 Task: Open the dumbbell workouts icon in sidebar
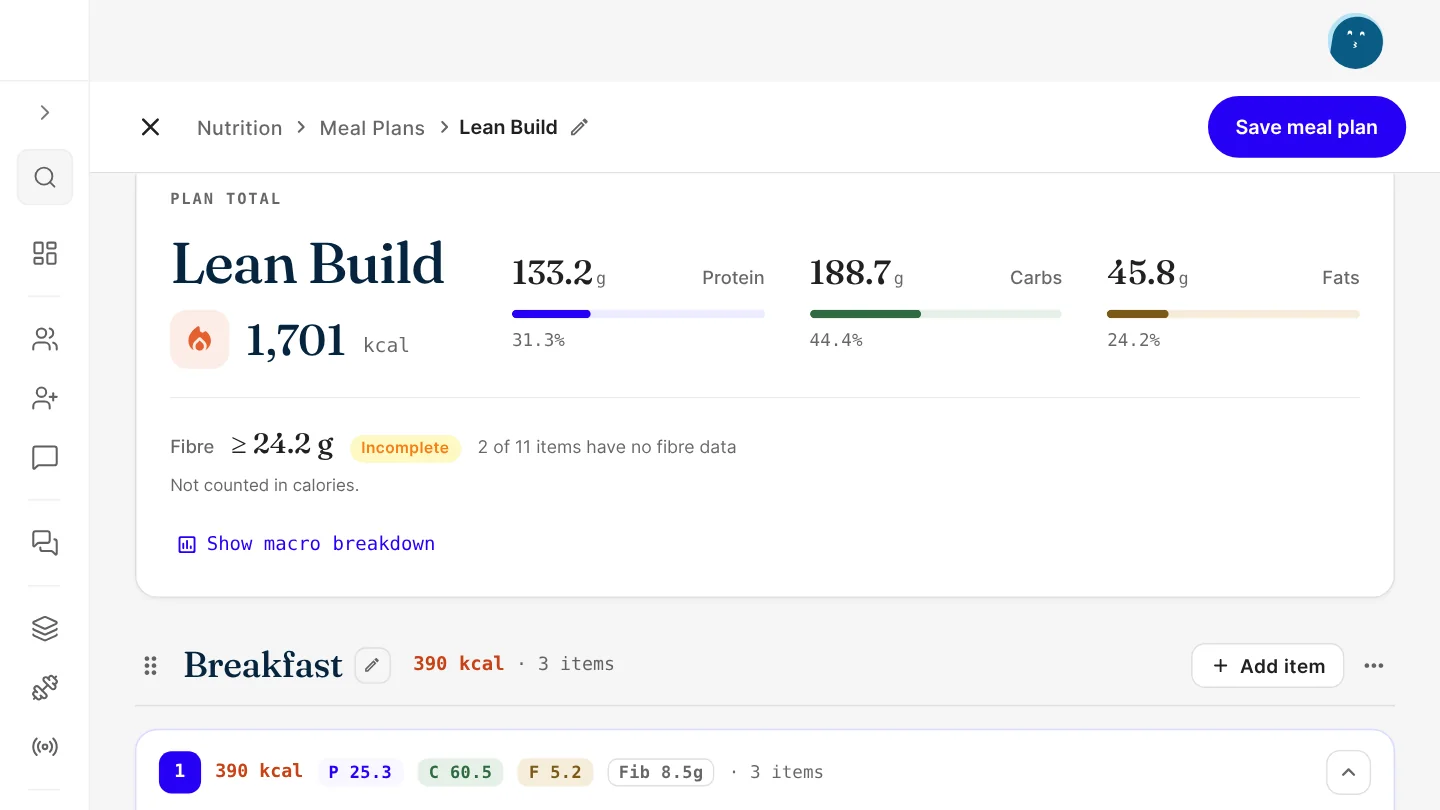pos(45,687)
